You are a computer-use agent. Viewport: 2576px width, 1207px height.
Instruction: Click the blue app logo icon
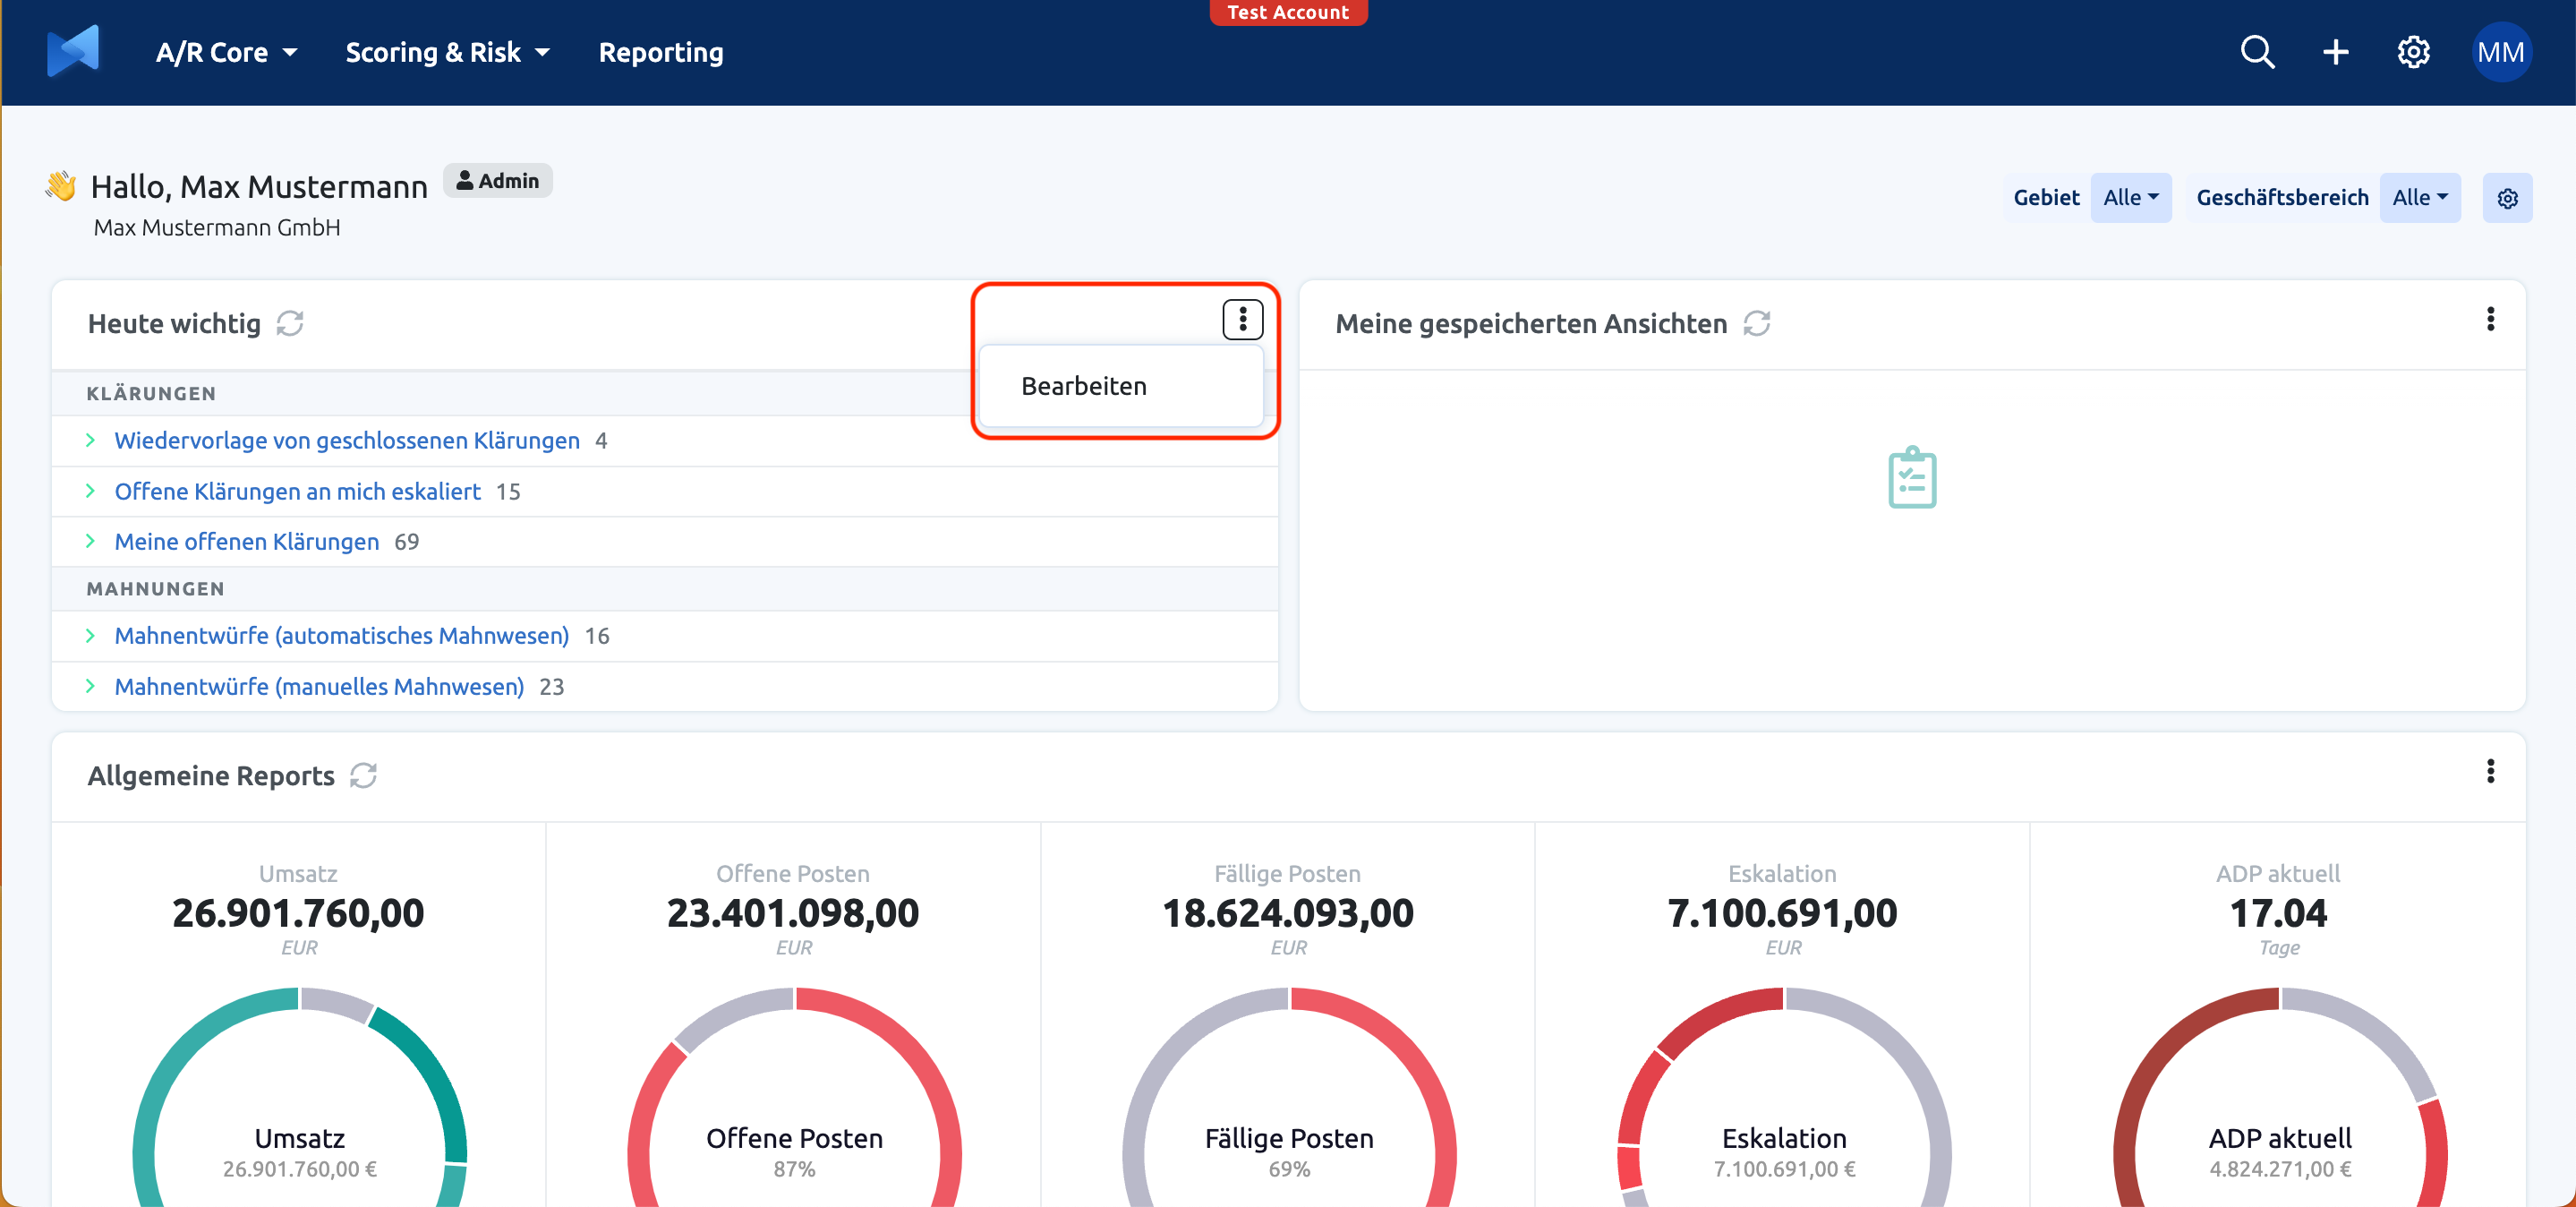tap(73, 51)
